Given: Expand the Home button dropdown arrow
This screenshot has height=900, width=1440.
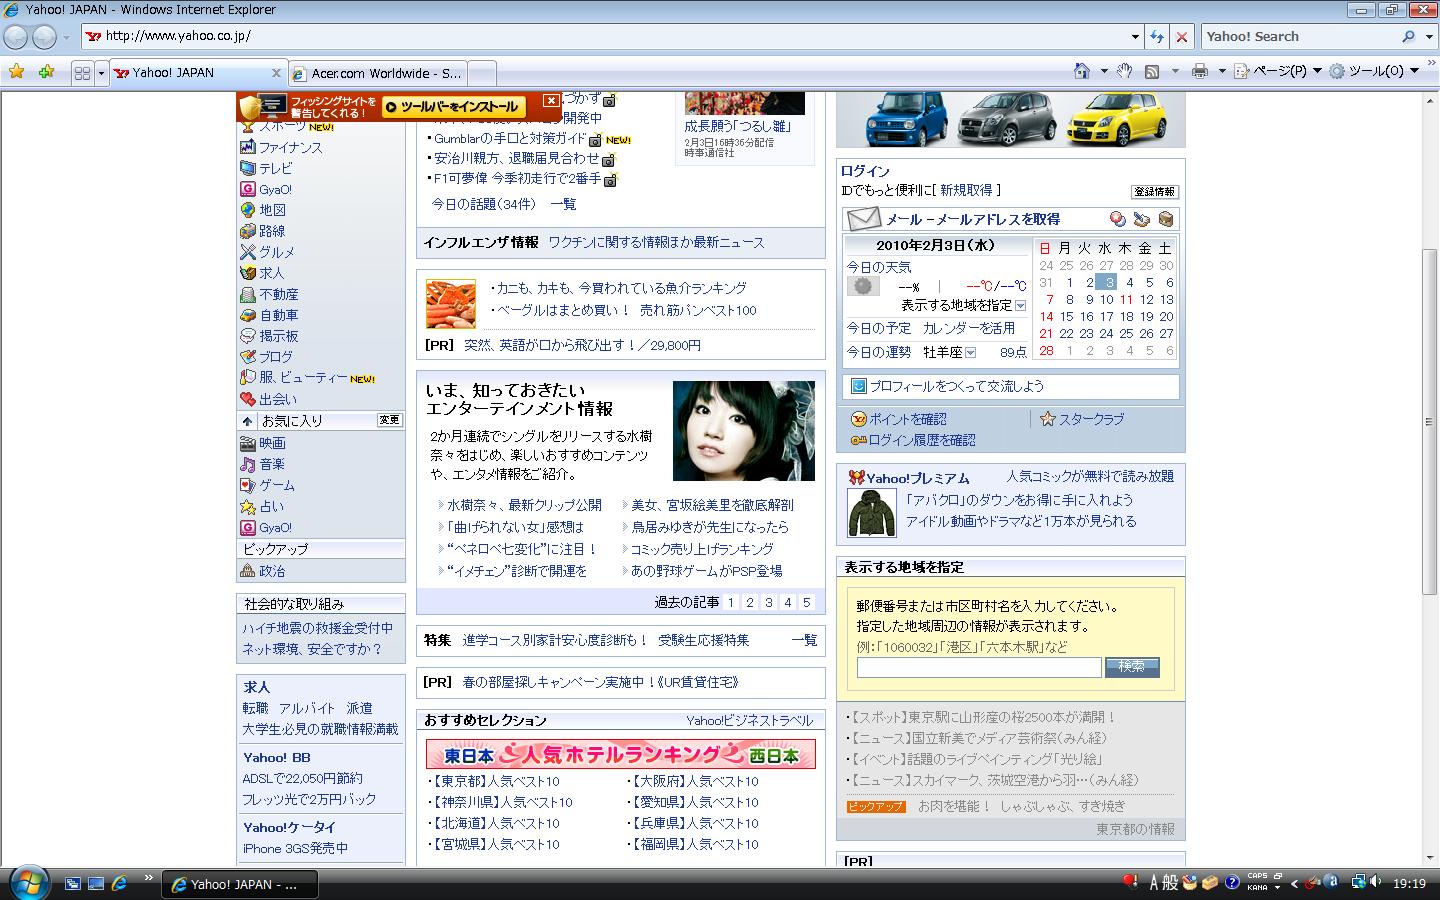Looking at the screenshot, I should (1104, 71).
